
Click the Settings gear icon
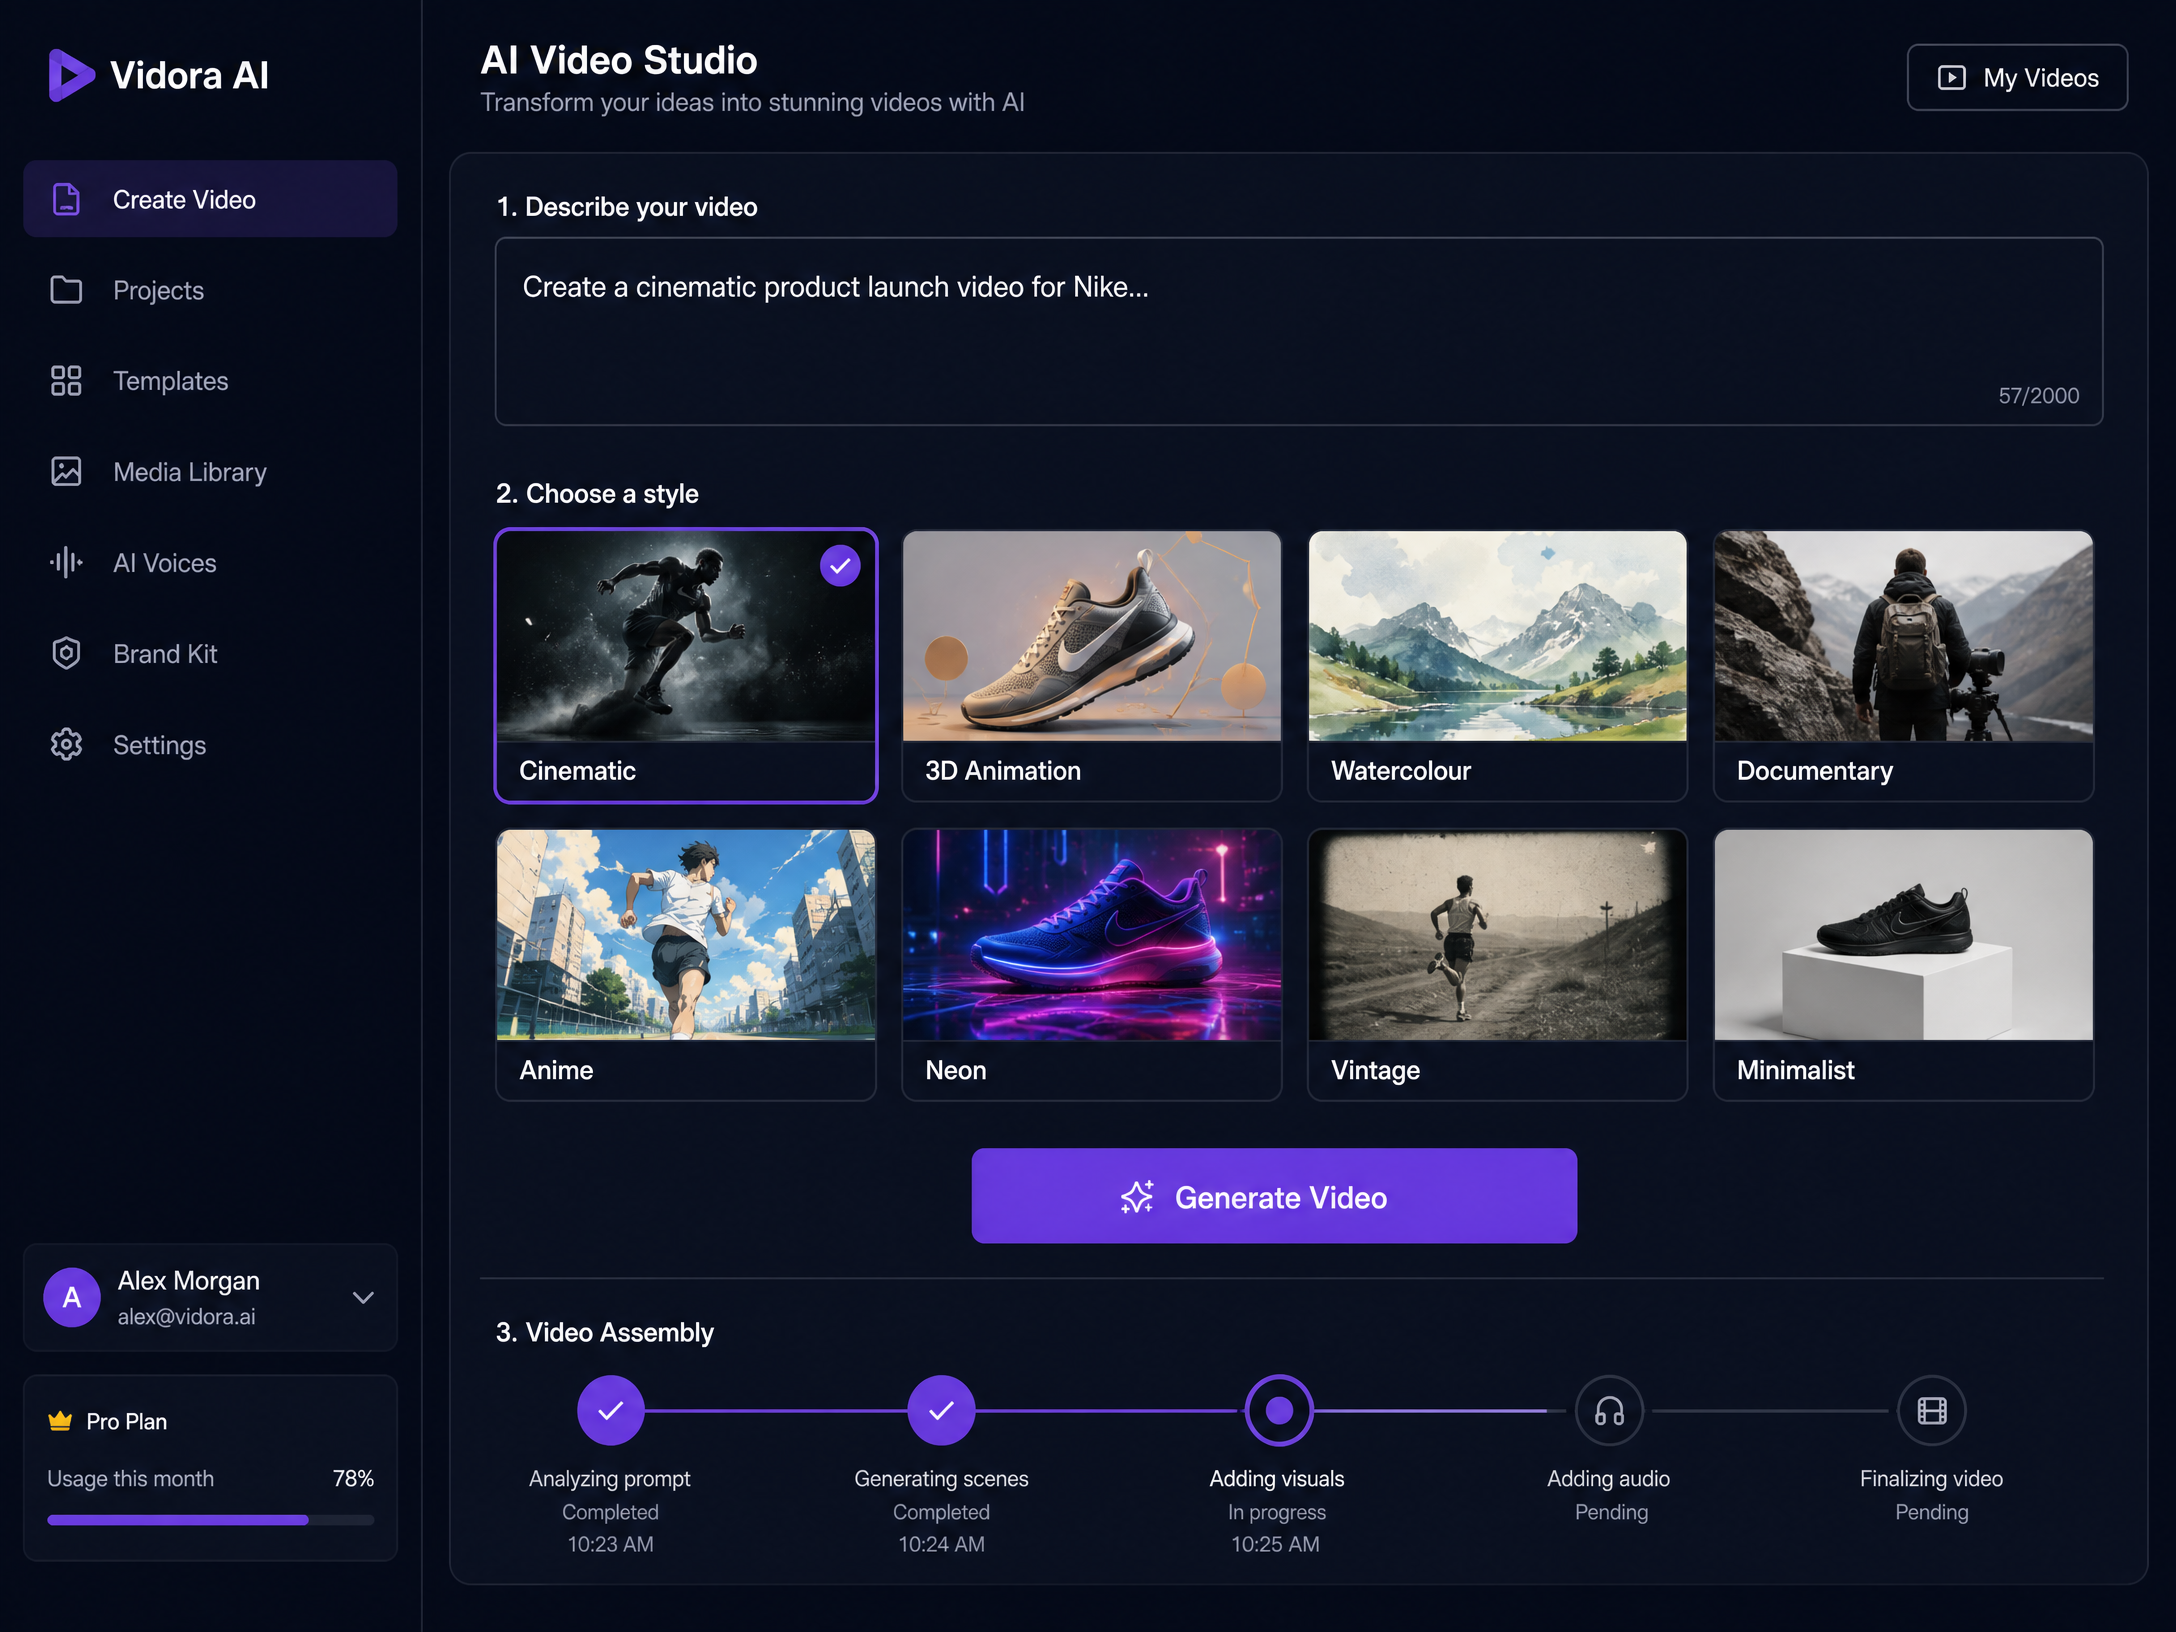(x=66, y=744)
